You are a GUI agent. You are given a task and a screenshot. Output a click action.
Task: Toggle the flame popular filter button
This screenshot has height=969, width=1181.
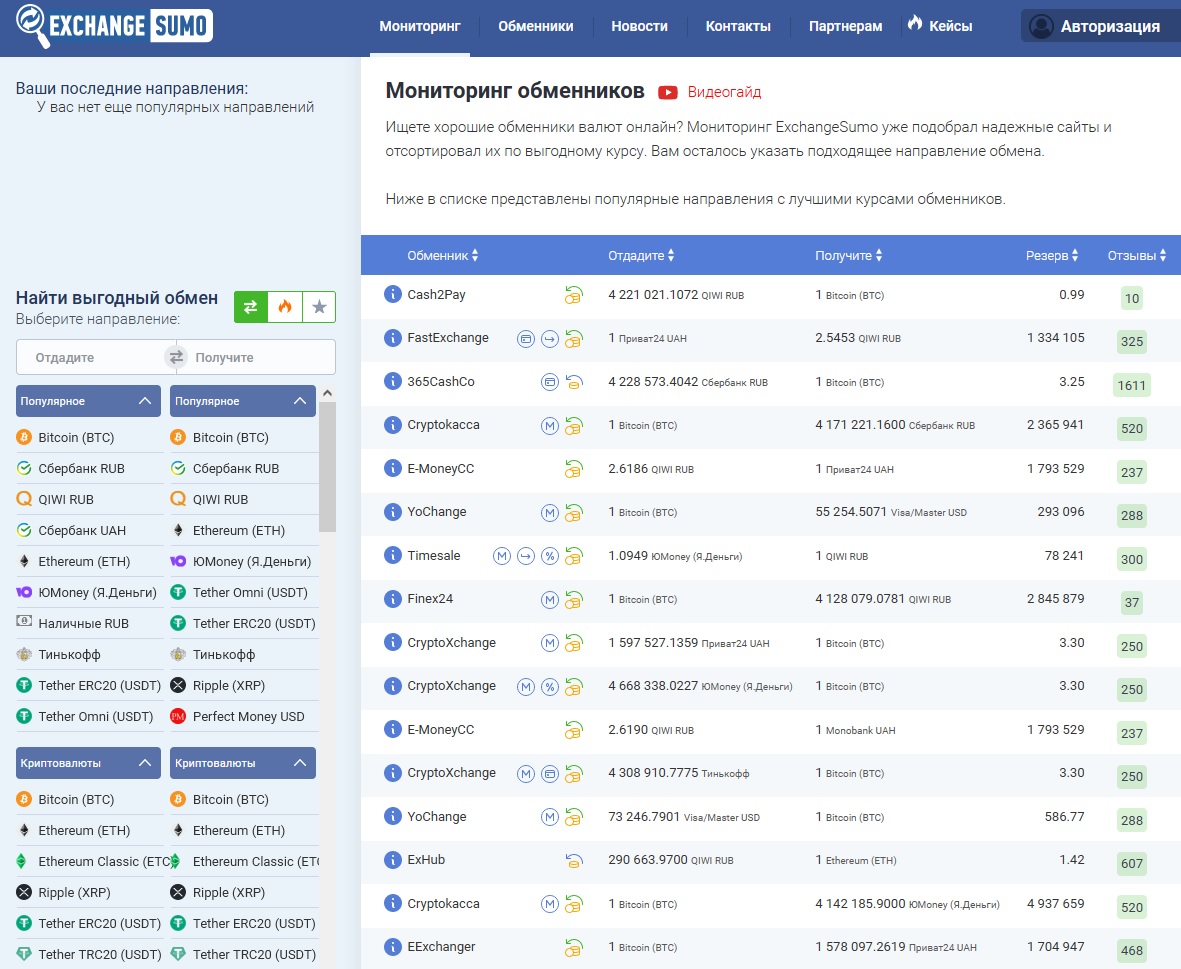click(285, 306)
